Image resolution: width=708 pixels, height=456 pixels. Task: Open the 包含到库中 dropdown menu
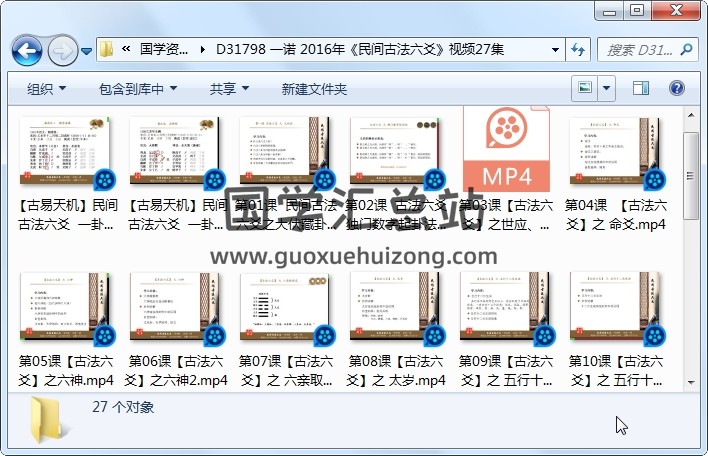[136, 89]
